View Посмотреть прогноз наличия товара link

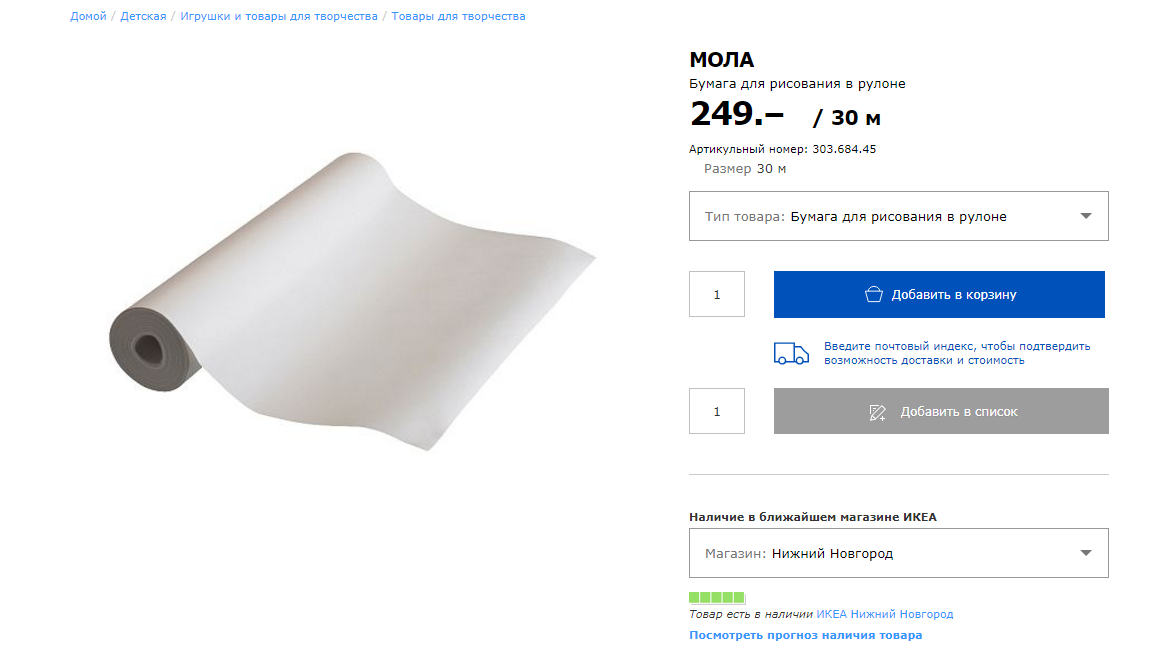tap(805, 635)
